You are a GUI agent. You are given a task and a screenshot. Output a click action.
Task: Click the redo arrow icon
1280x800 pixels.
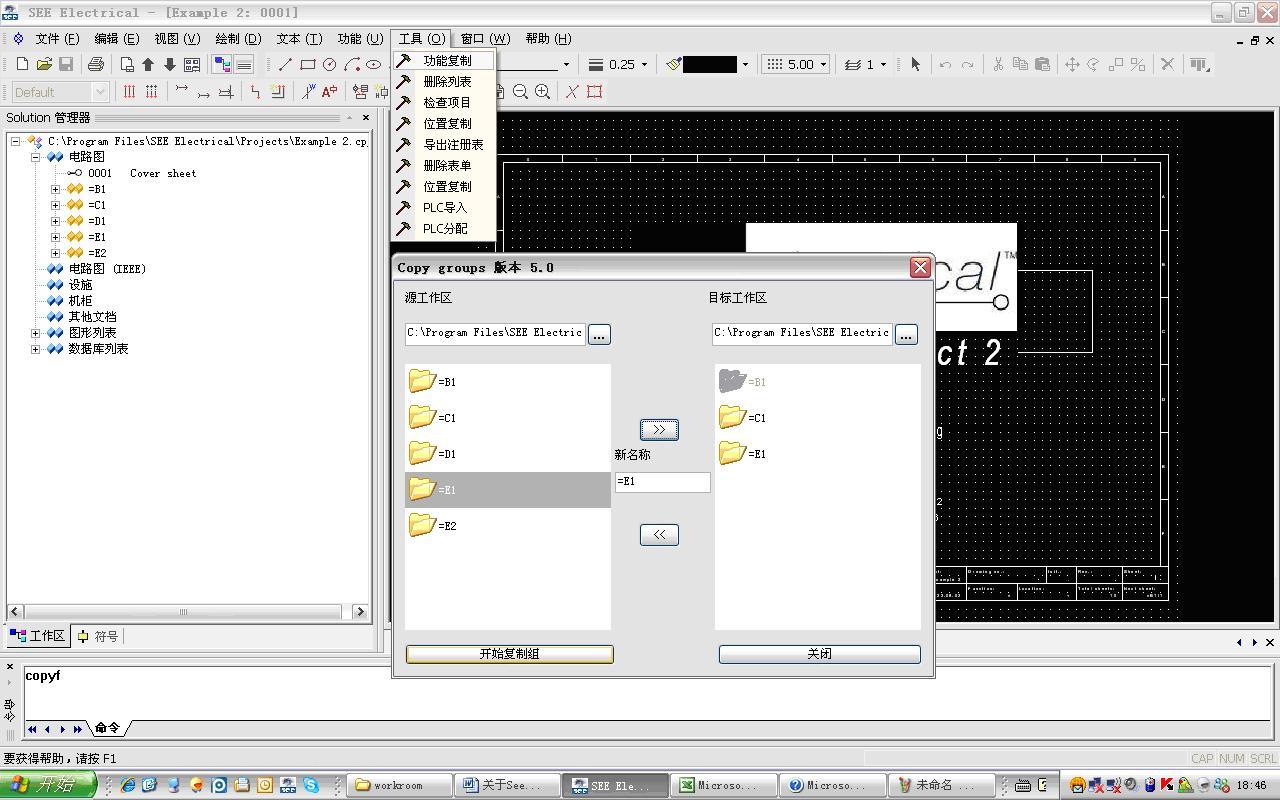click(967, 64)
